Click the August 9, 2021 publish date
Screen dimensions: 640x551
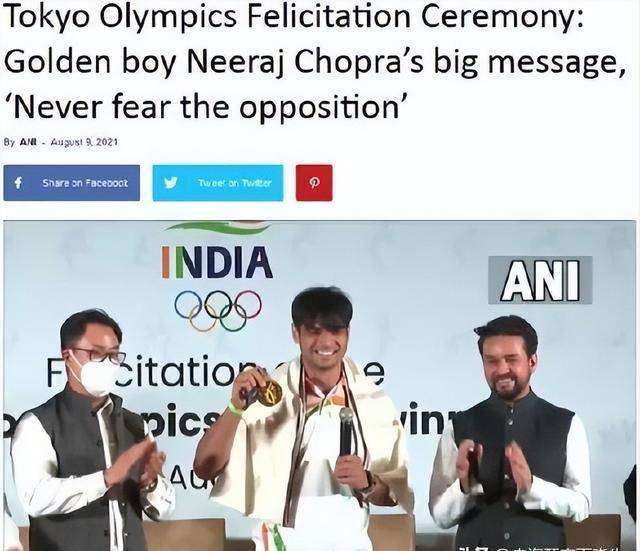click(x=84, y=142)
